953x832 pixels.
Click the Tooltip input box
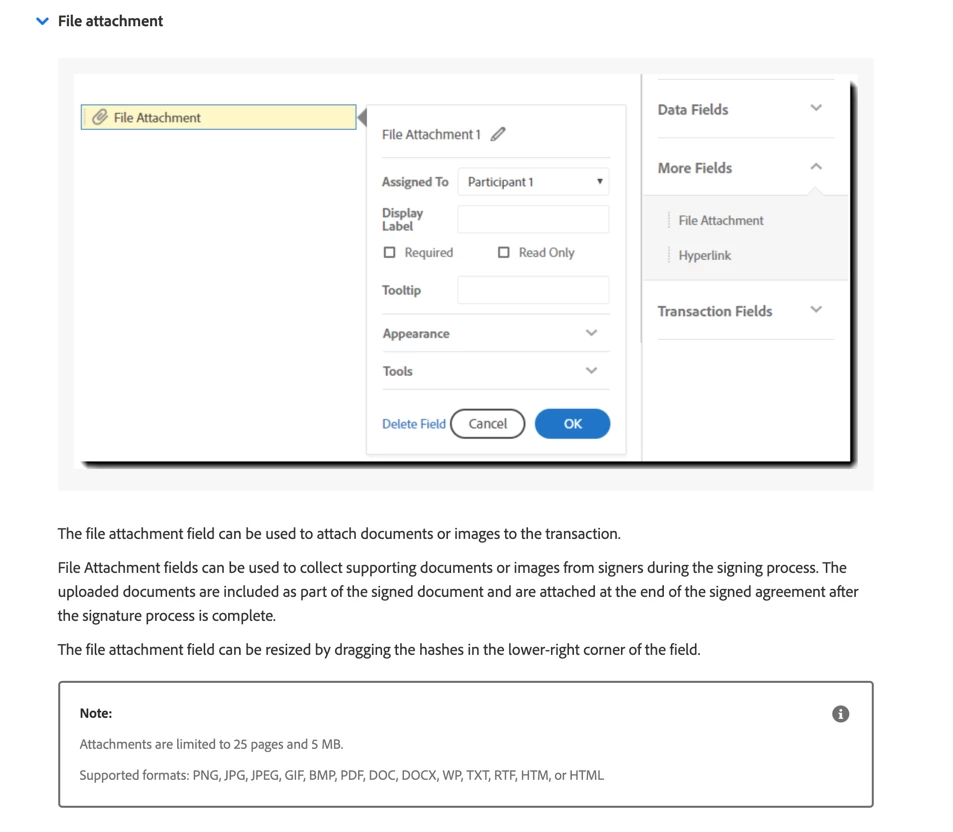533,290
